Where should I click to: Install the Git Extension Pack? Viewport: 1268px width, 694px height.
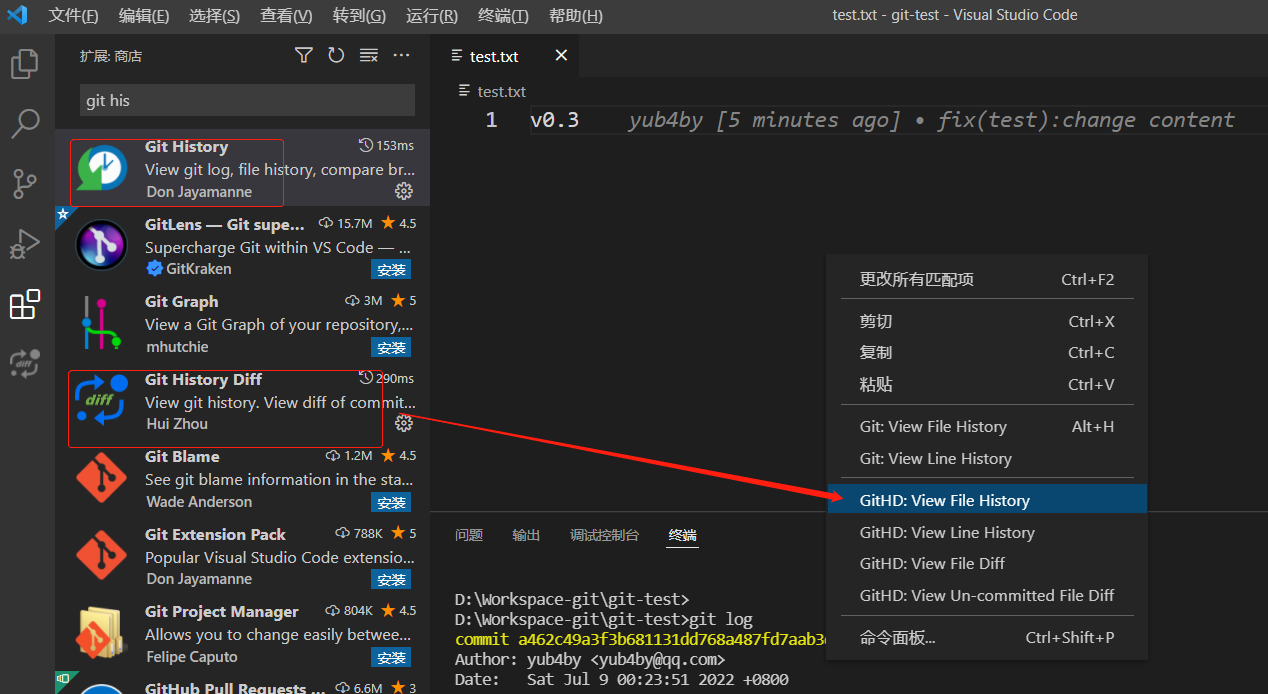coord(391,580)
